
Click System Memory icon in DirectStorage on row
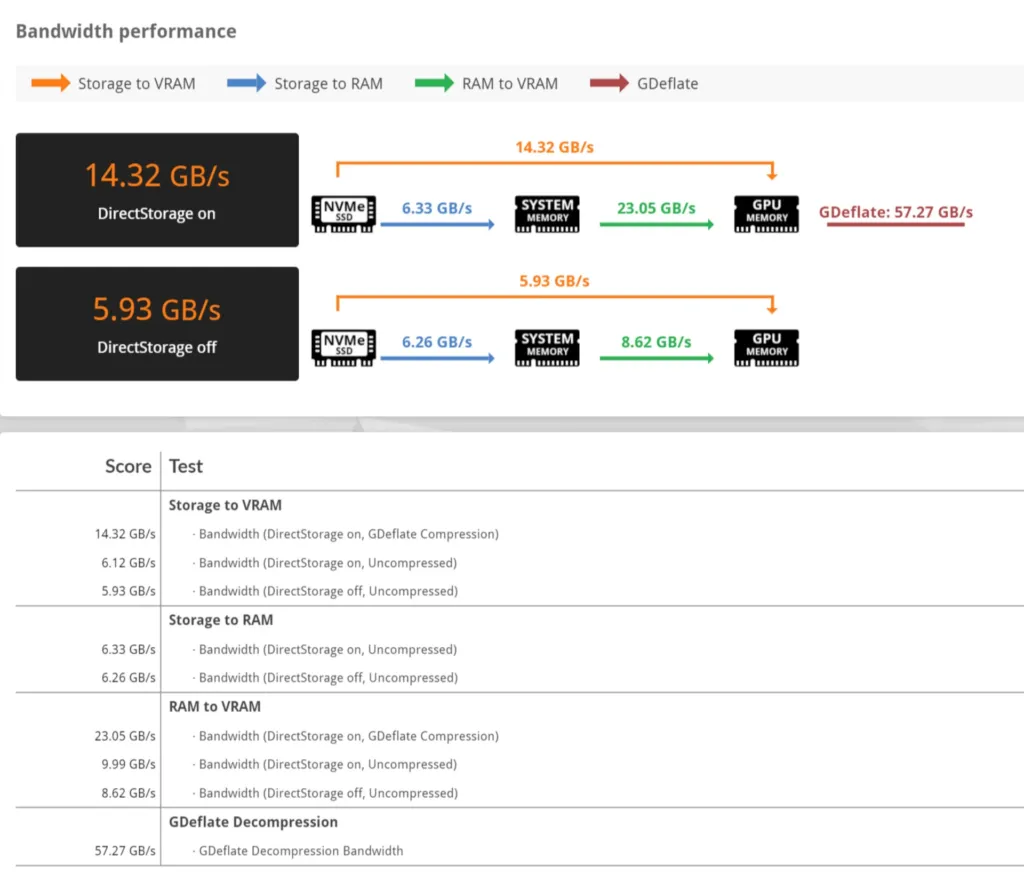tap(547, 214)
